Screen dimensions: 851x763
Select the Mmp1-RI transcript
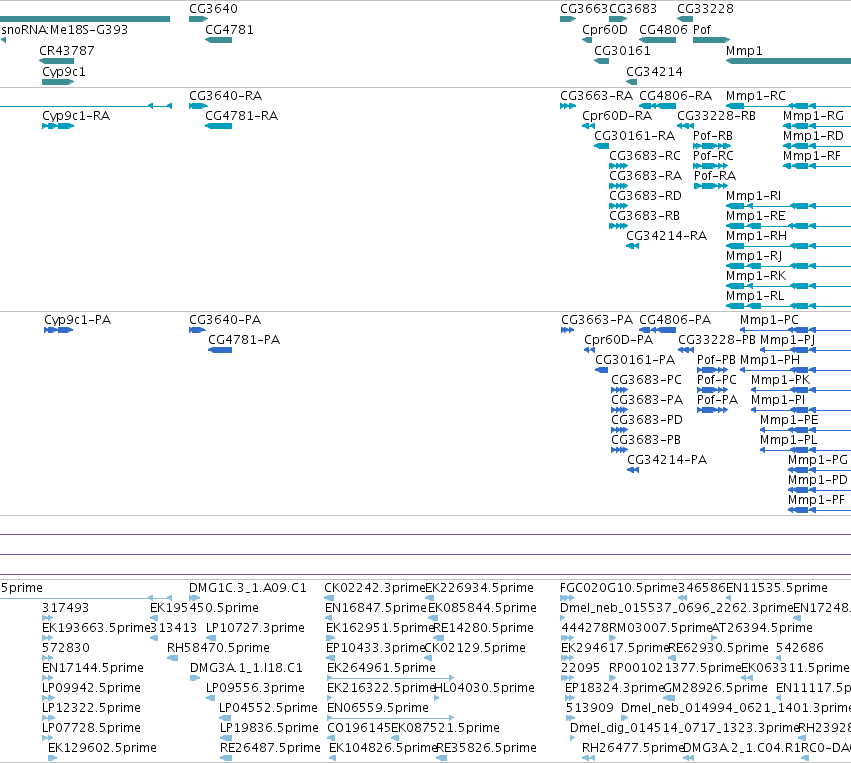(x=788, y=206)
